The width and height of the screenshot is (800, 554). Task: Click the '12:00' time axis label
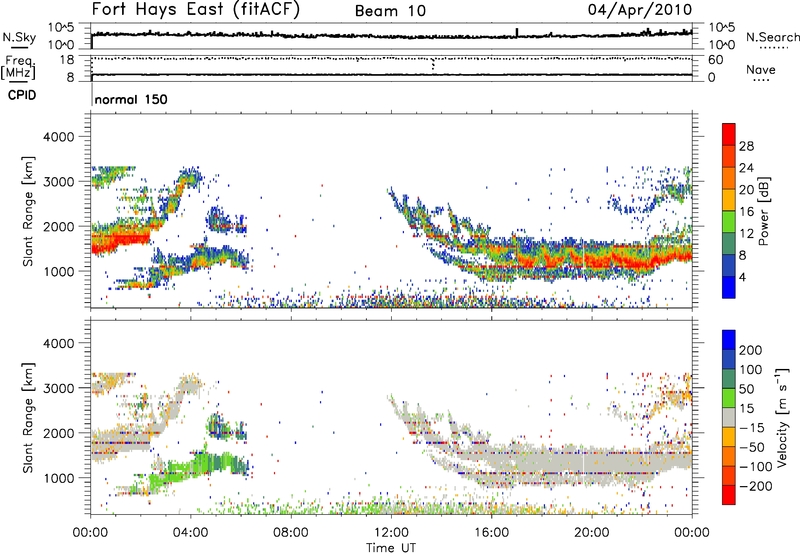click(x=391, y=533)
